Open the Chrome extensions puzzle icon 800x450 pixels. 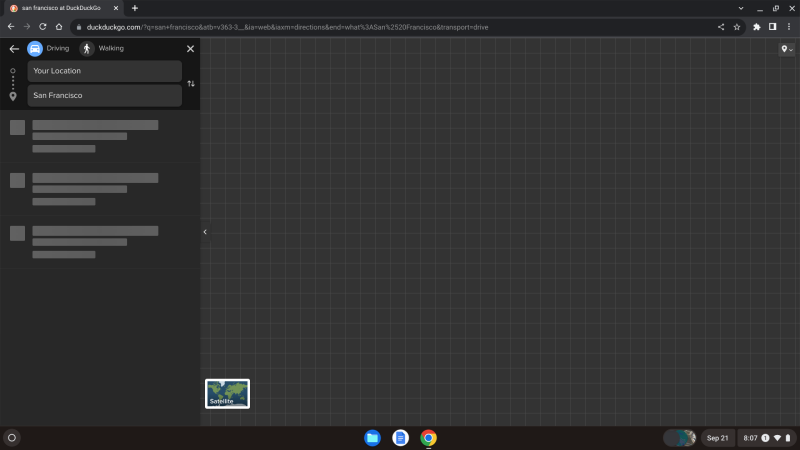tap(757, 27)
